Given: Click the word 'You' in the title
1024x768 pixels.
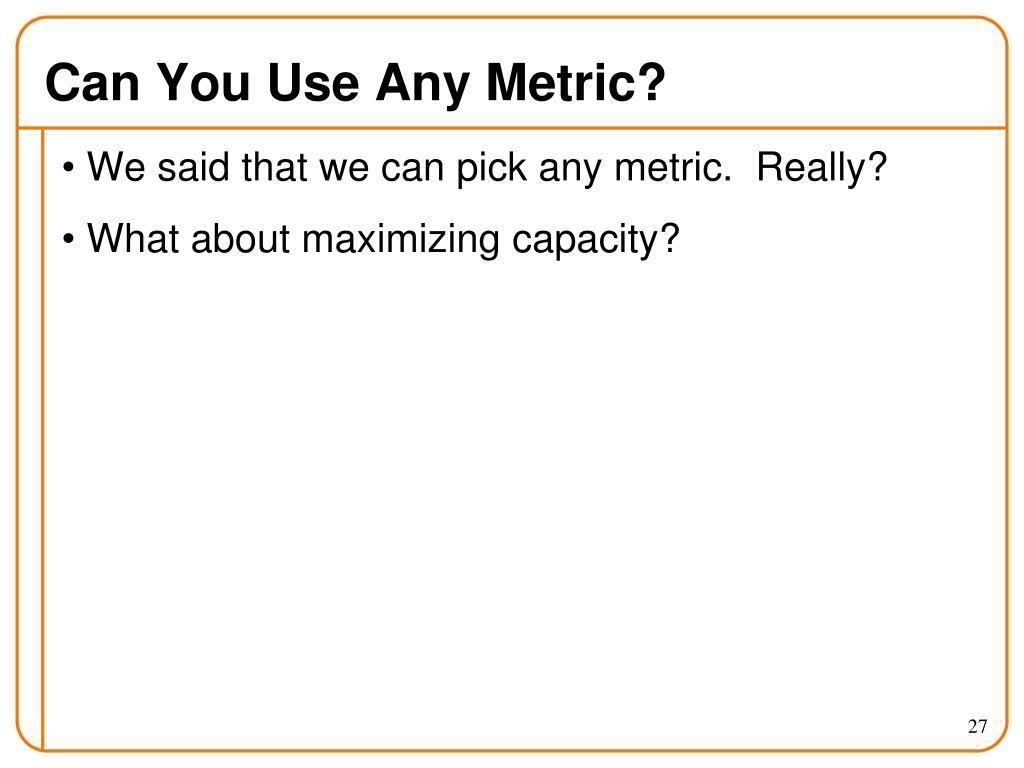Looking at the screenshot, I should [204, 82].
